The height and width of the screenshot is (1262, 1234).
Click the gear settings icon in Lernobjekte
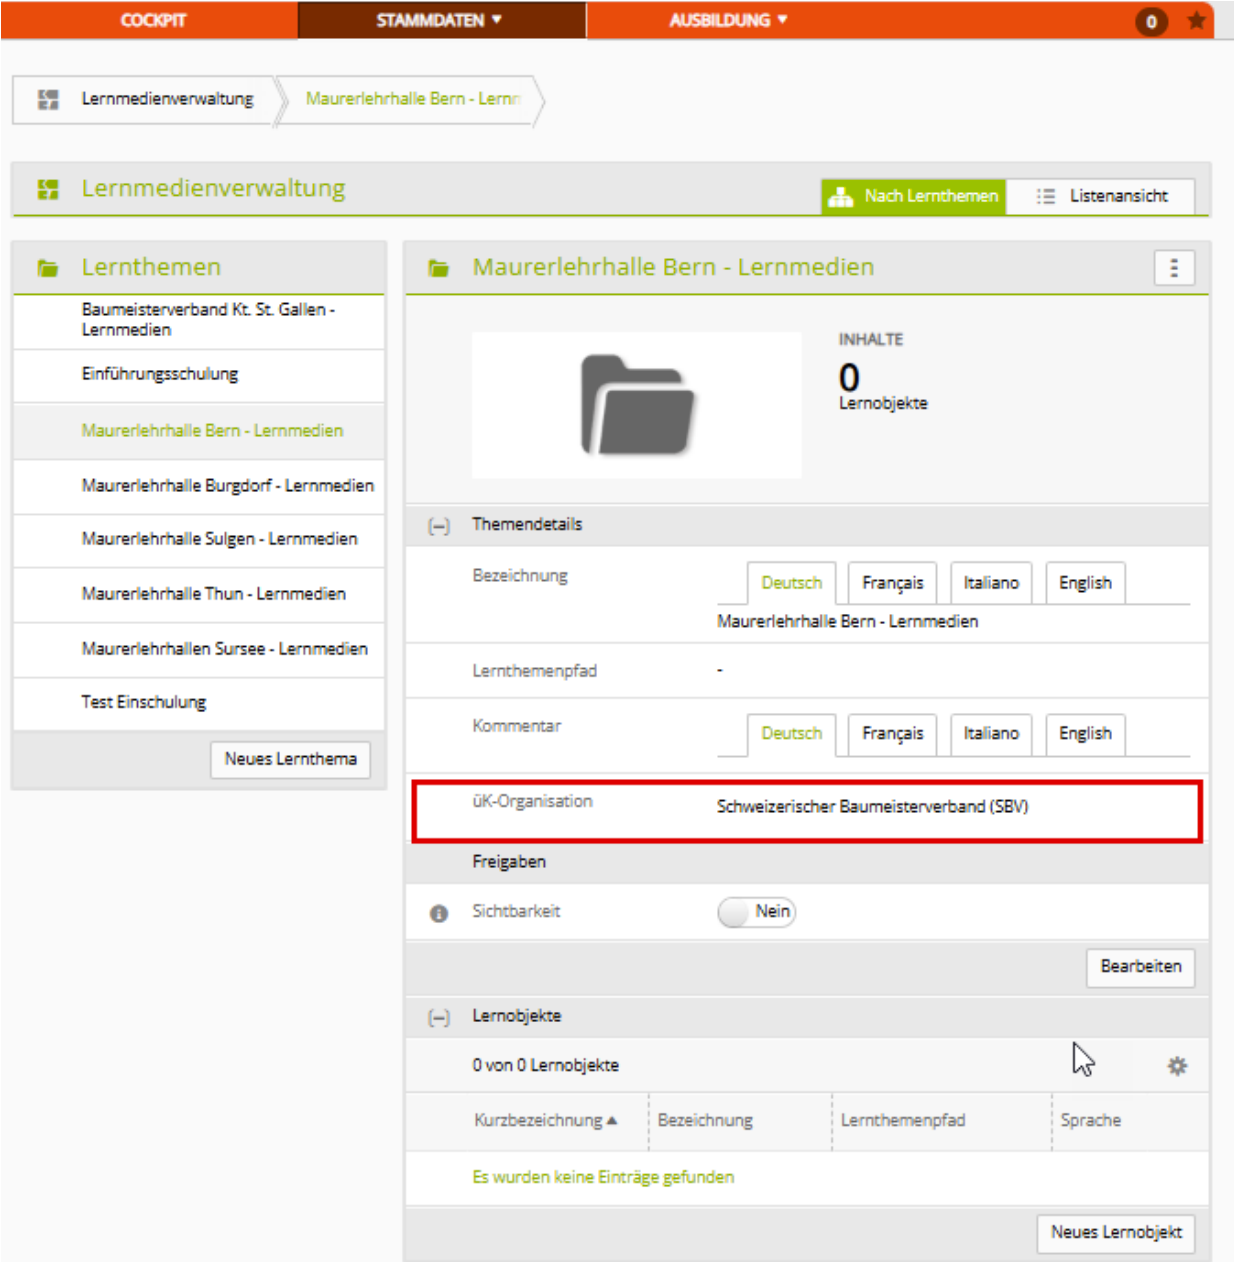pos(1177,1066)
